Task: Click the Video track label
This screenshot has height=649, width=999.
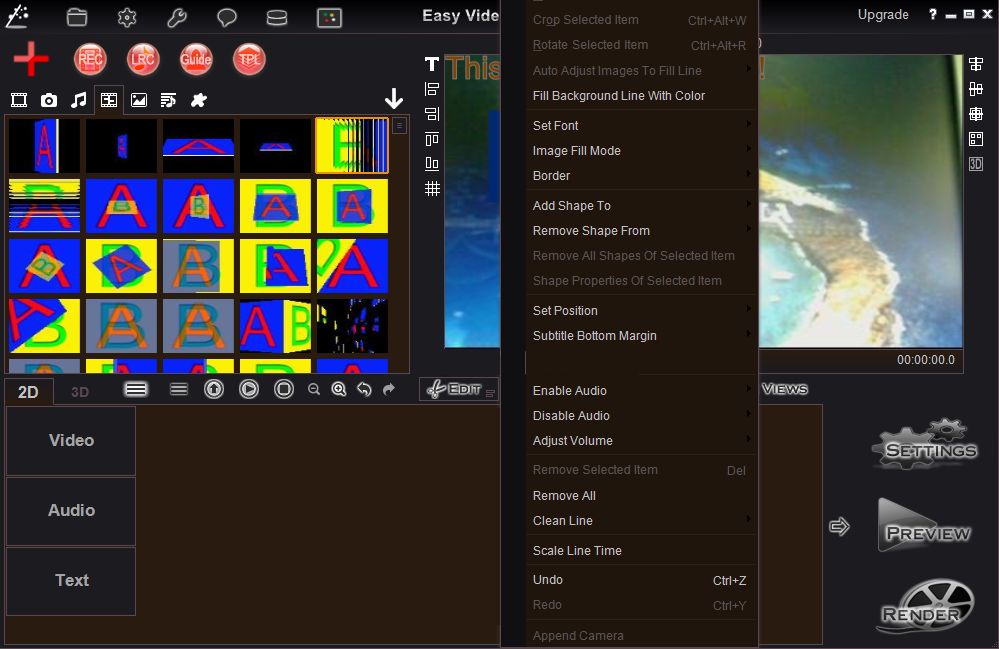Action: click(71, 441)
